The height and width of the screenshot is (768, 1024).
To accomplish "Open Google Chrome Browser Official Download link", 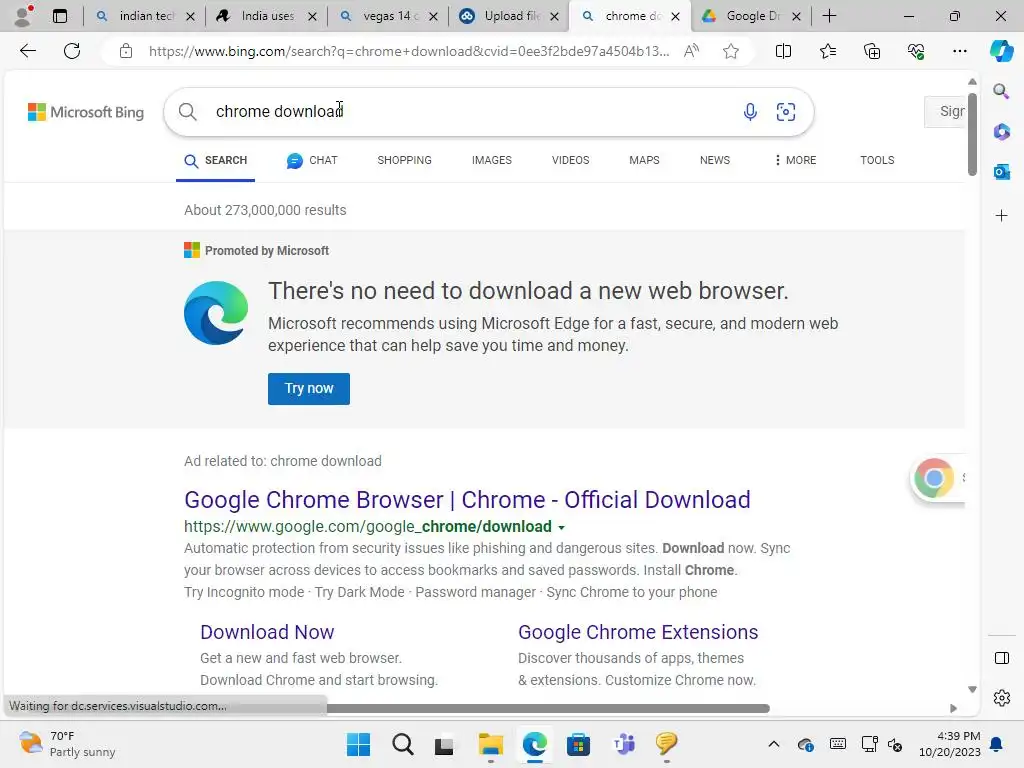I will 467,500.
